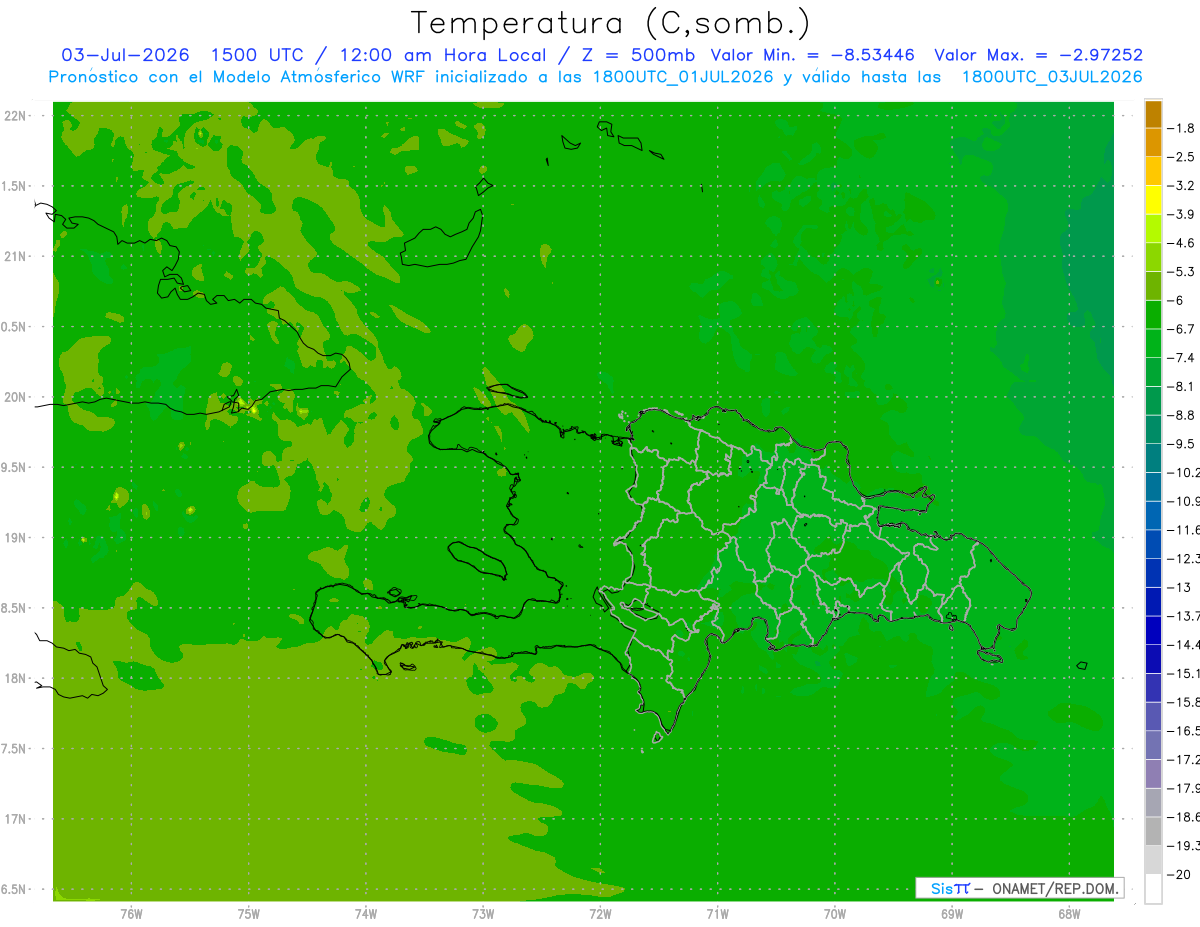
Task: Click the '17N' latitude label
Action: [14, 819]
